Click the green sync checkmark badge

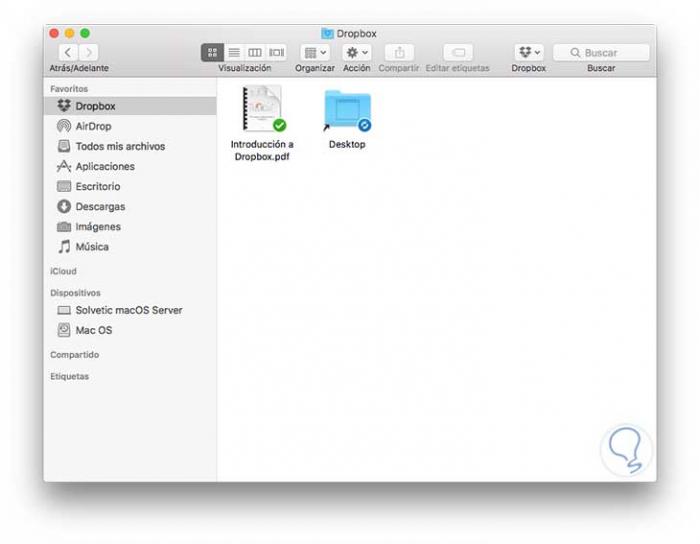coord(279,125)
